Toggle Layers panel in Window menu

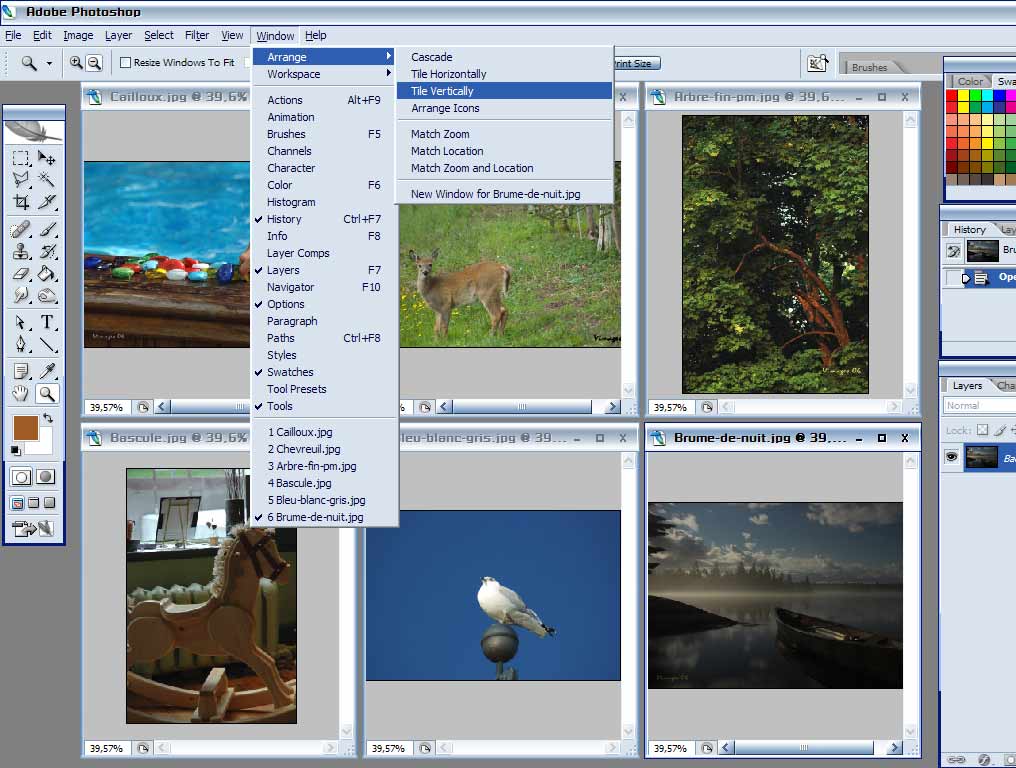pyautogui.click(x=324, y=270)
